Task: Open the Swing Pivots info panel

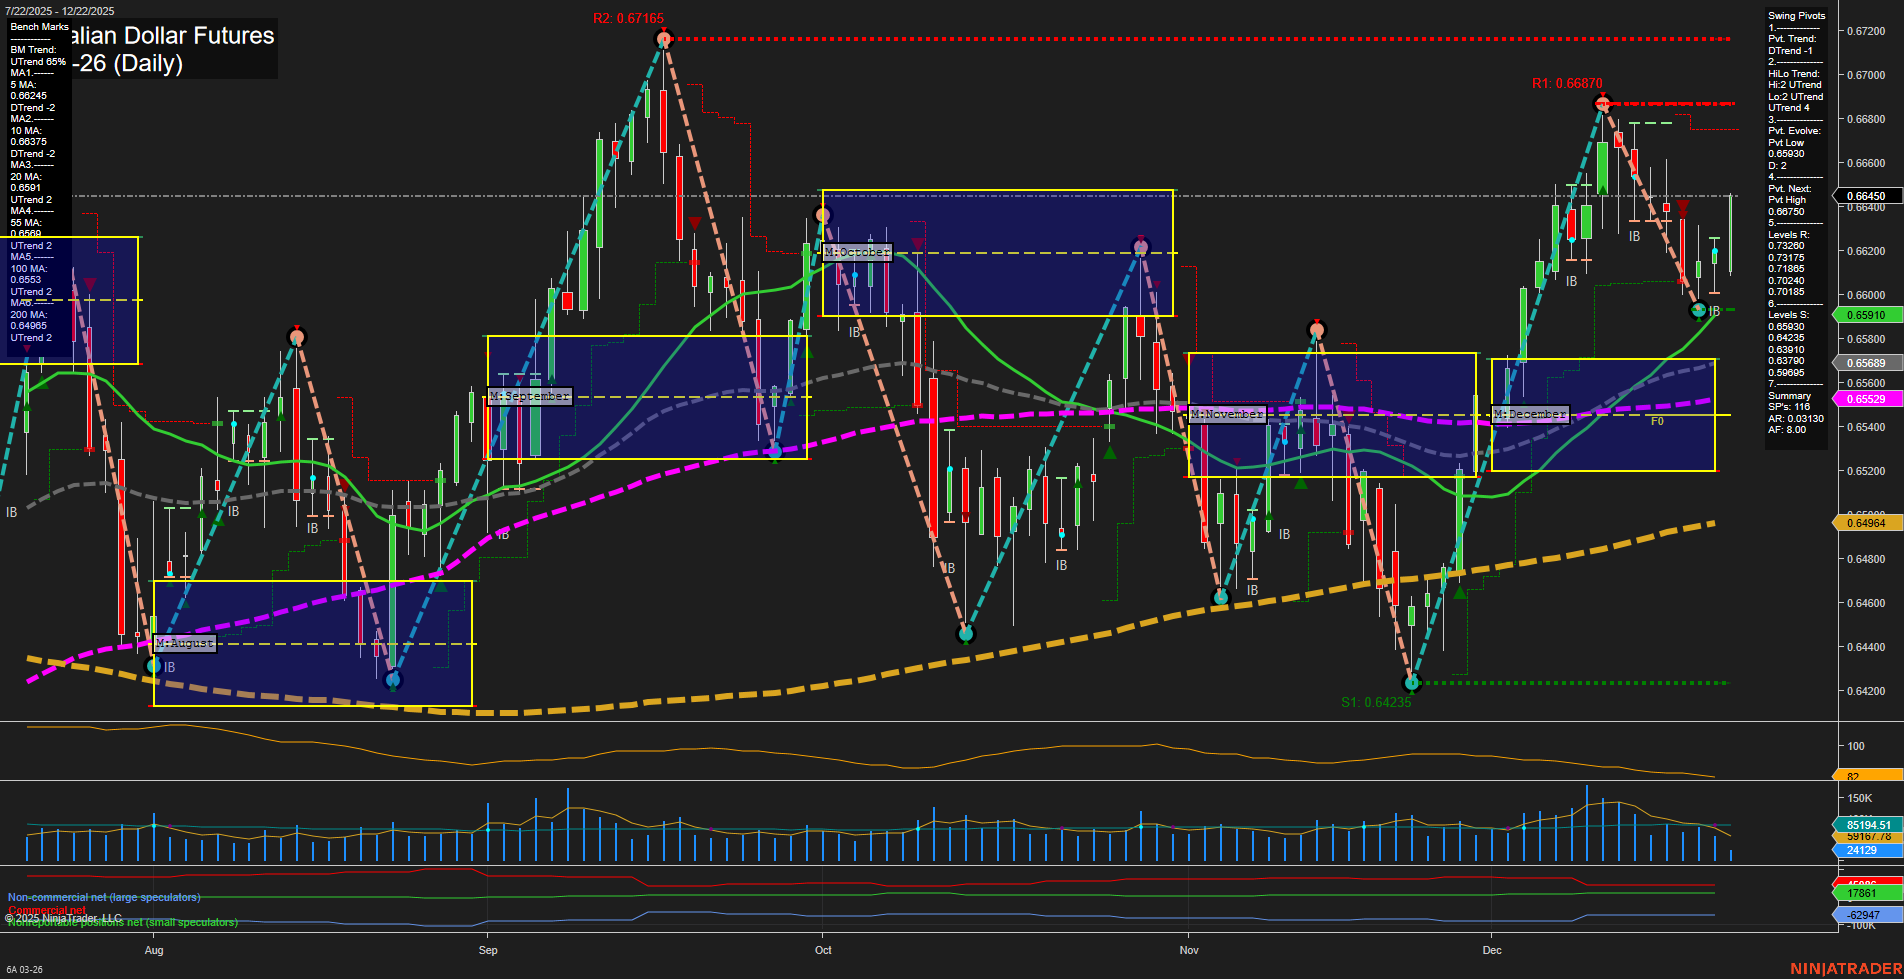Action: coord(1796,16)
